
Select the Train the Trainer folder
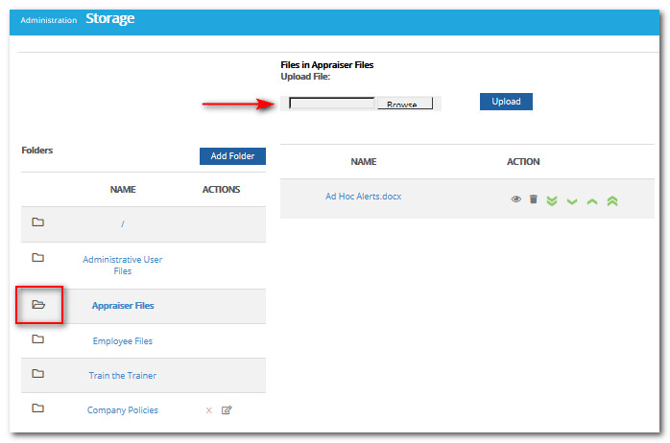pos(122,375)
